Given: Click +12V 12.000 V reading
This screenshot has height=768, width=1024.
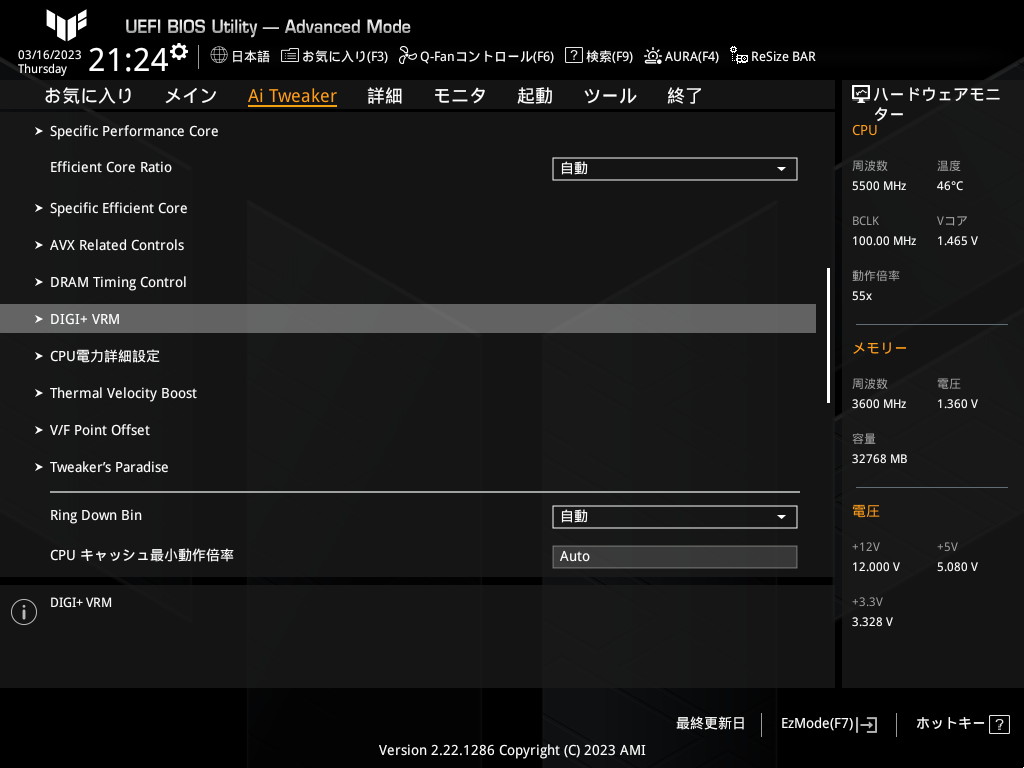Looking at the screenshot, I should (x=875, y=567).
